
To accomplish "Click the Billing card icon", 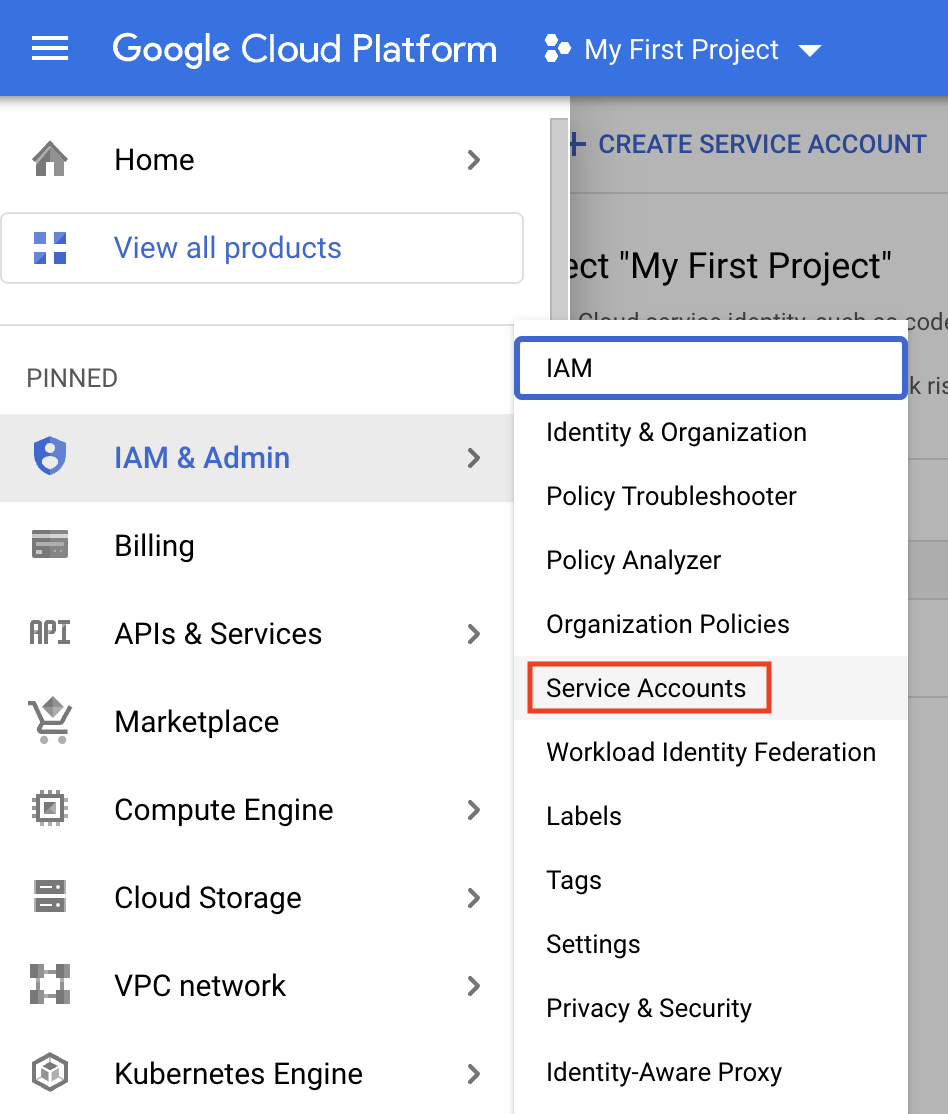I will [x=50, y=544].
